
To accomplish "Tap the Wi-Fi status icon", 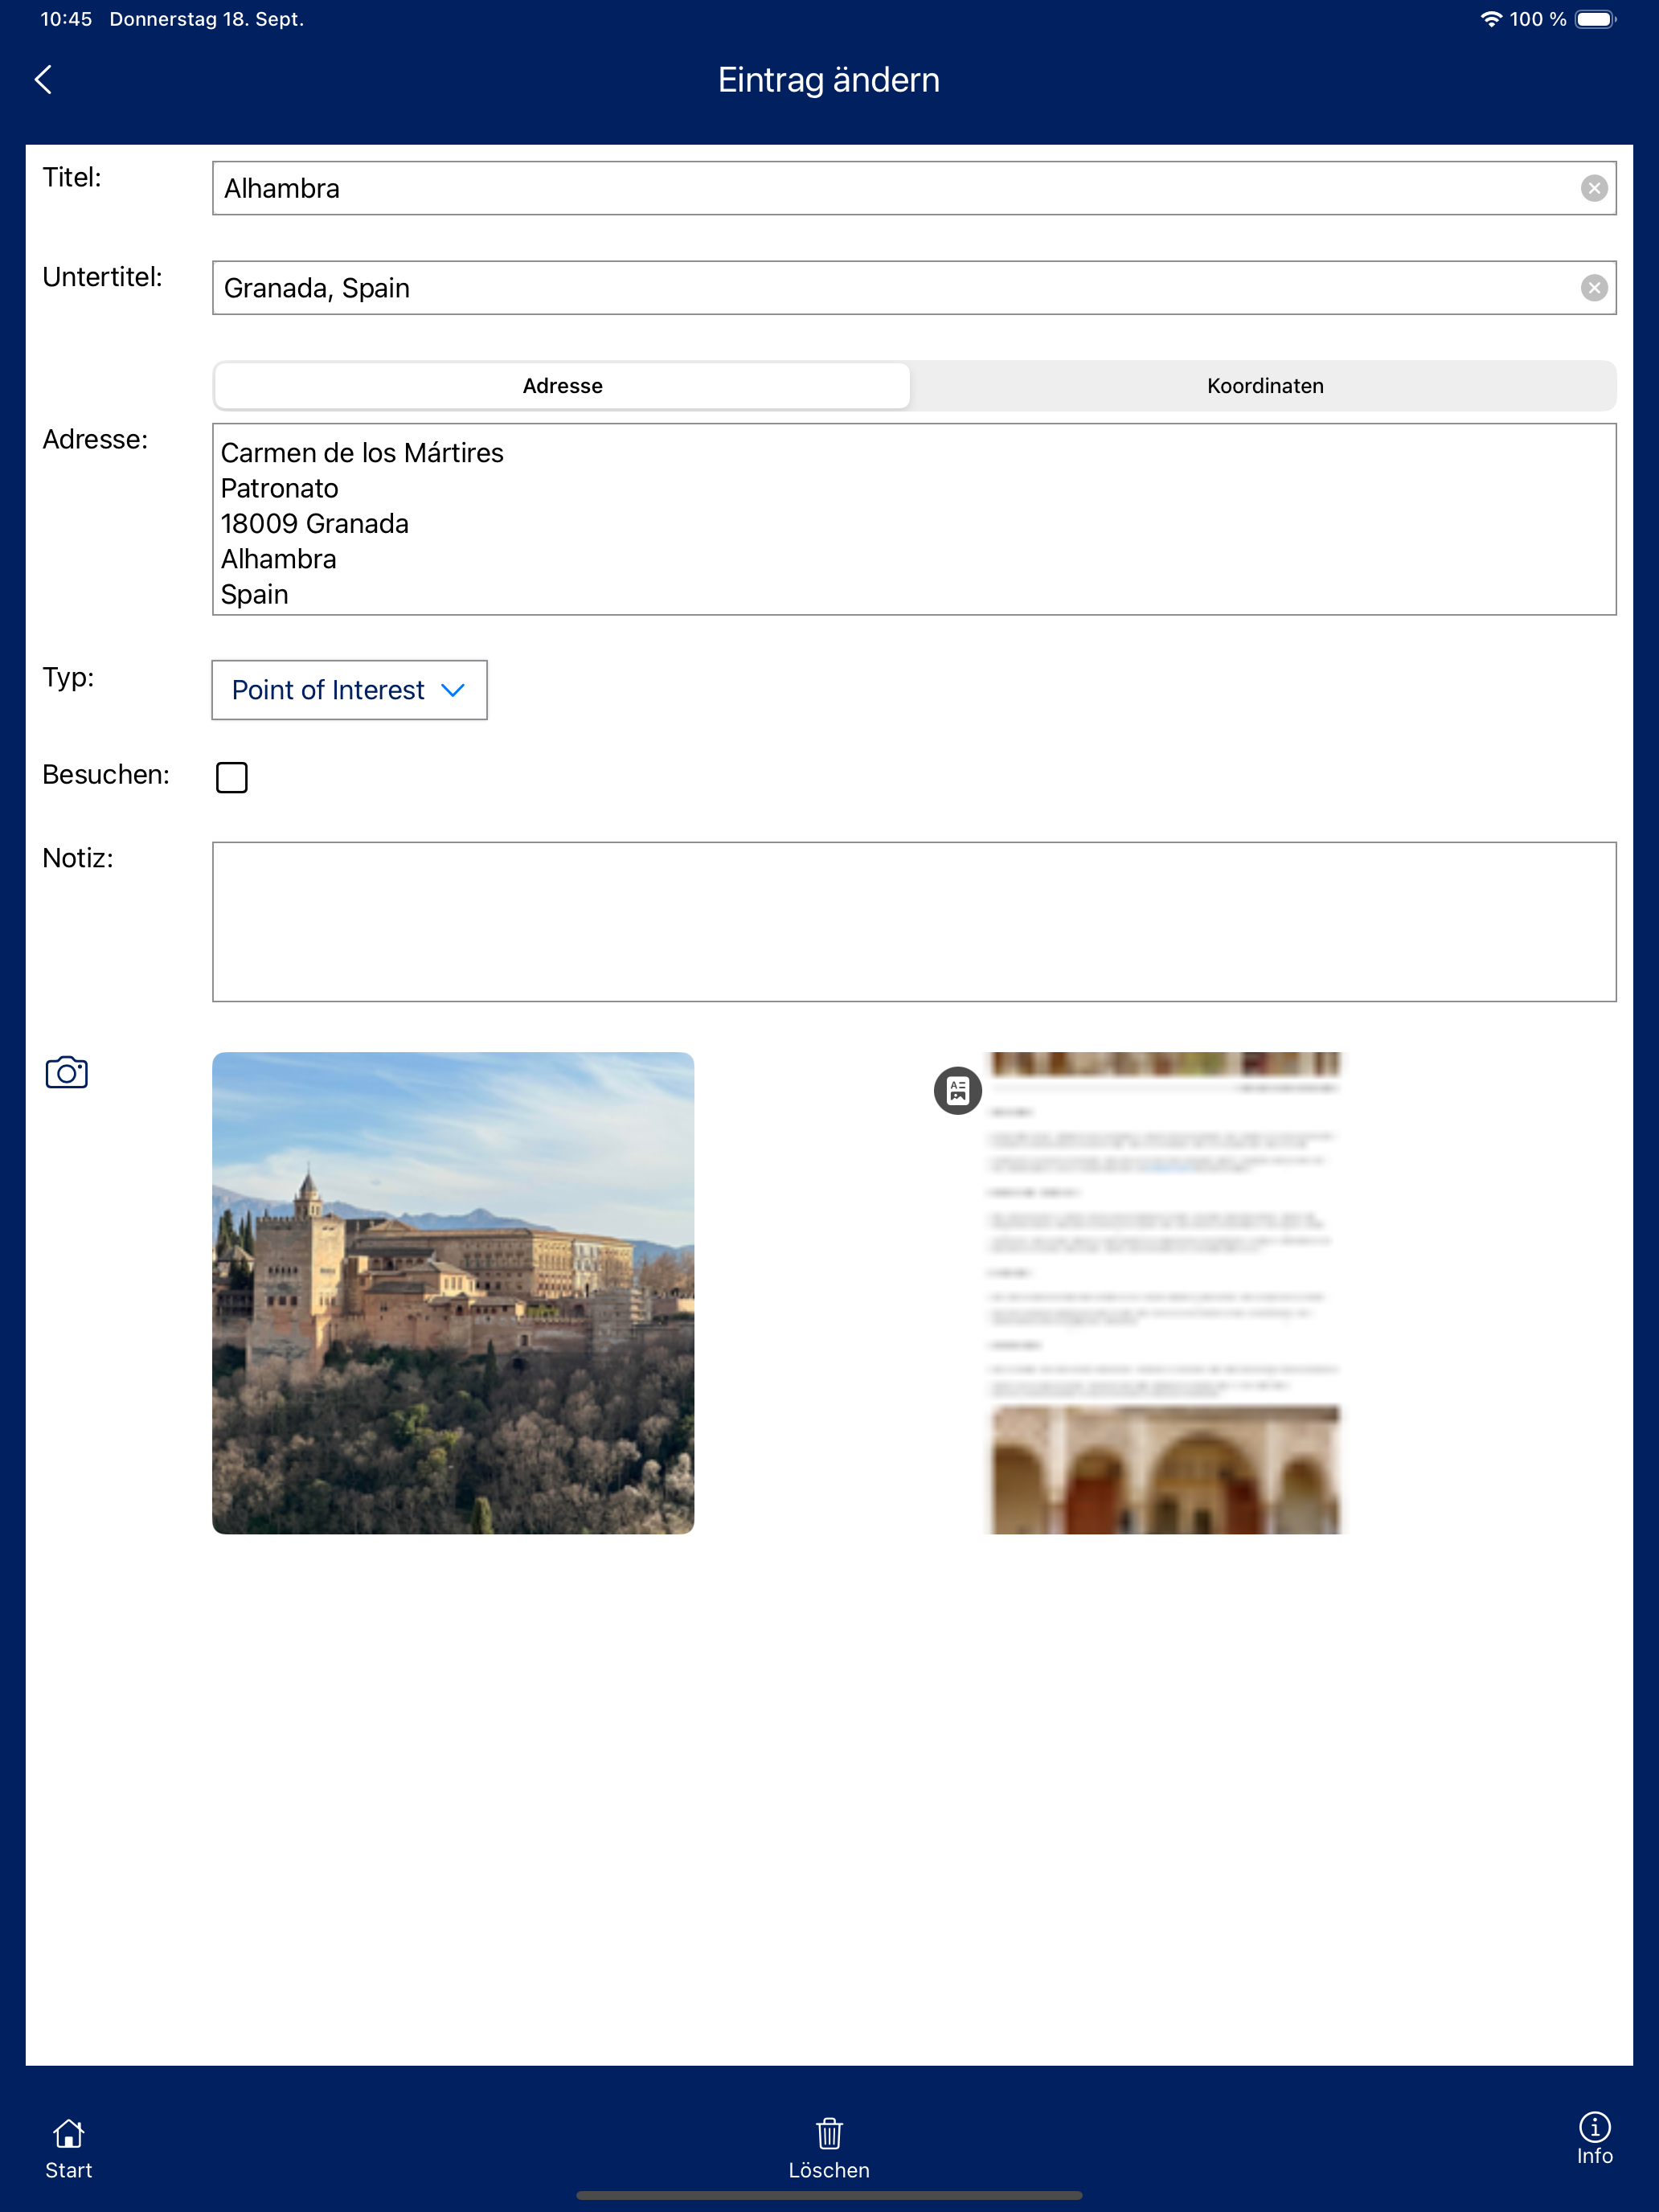I will [1490, 19].
